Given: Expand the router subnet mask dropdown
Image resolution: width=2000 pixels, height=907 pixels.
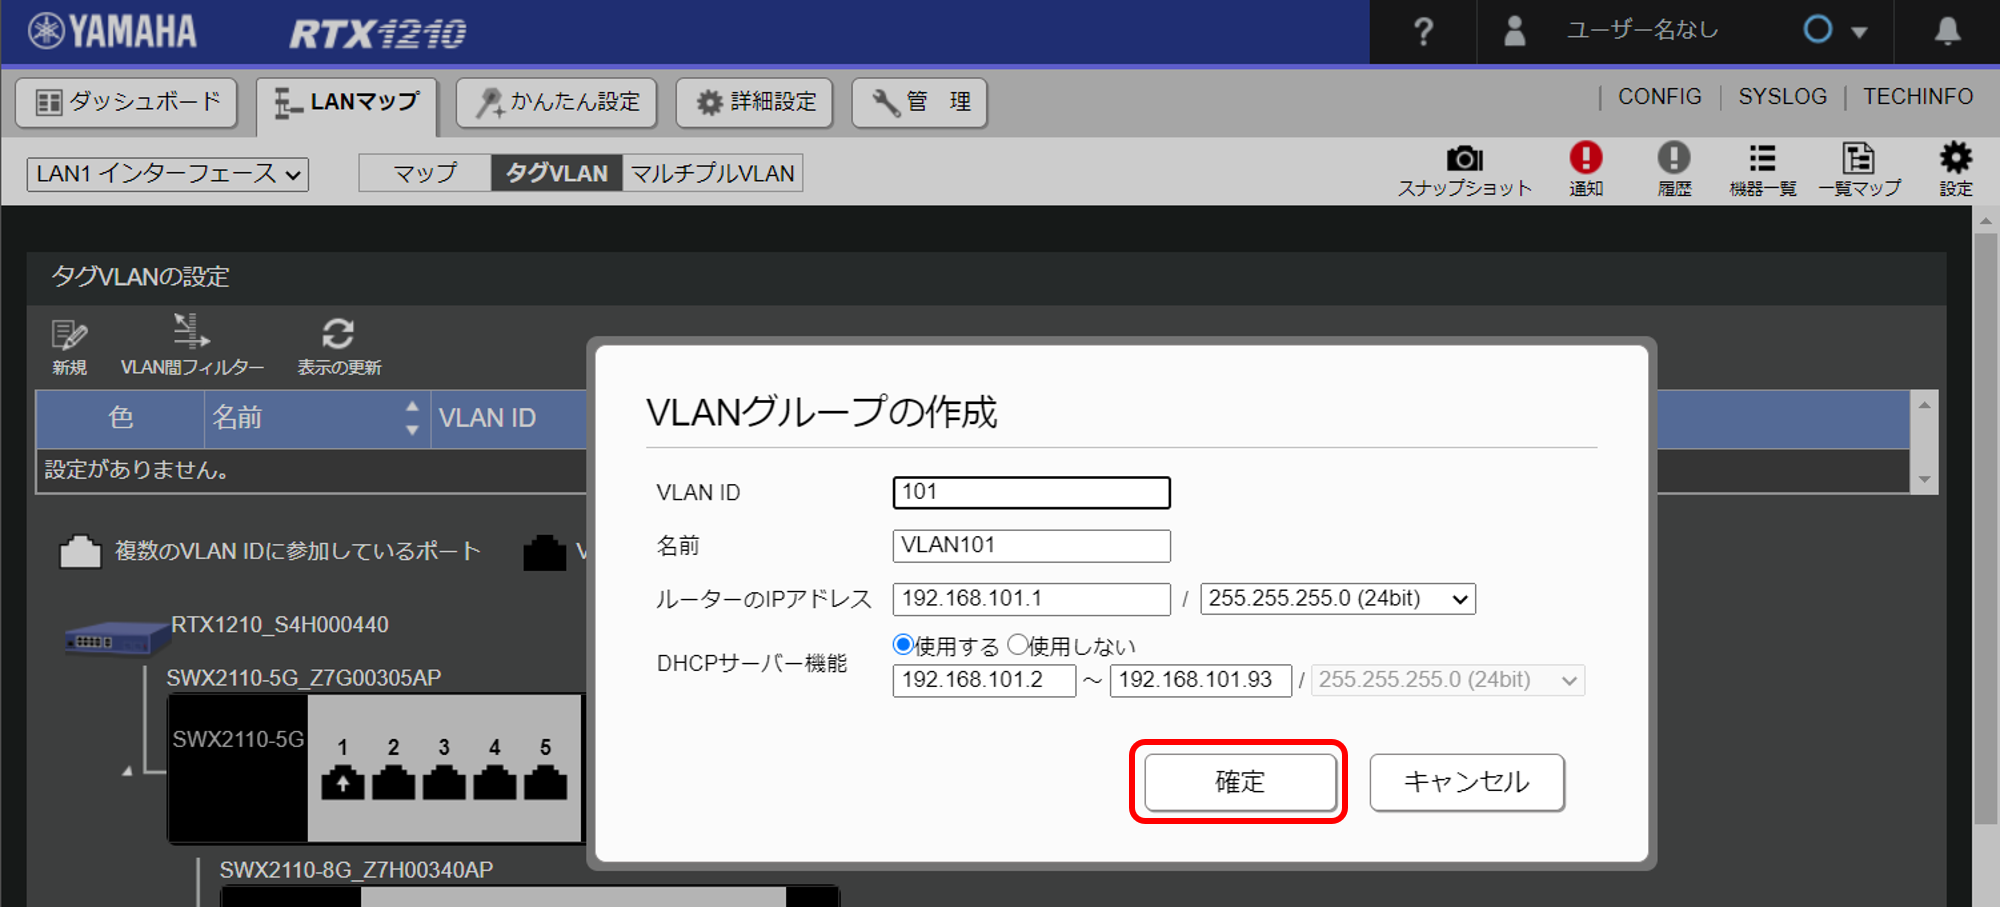Looking at the screenshot, I should pos(1337,599).
